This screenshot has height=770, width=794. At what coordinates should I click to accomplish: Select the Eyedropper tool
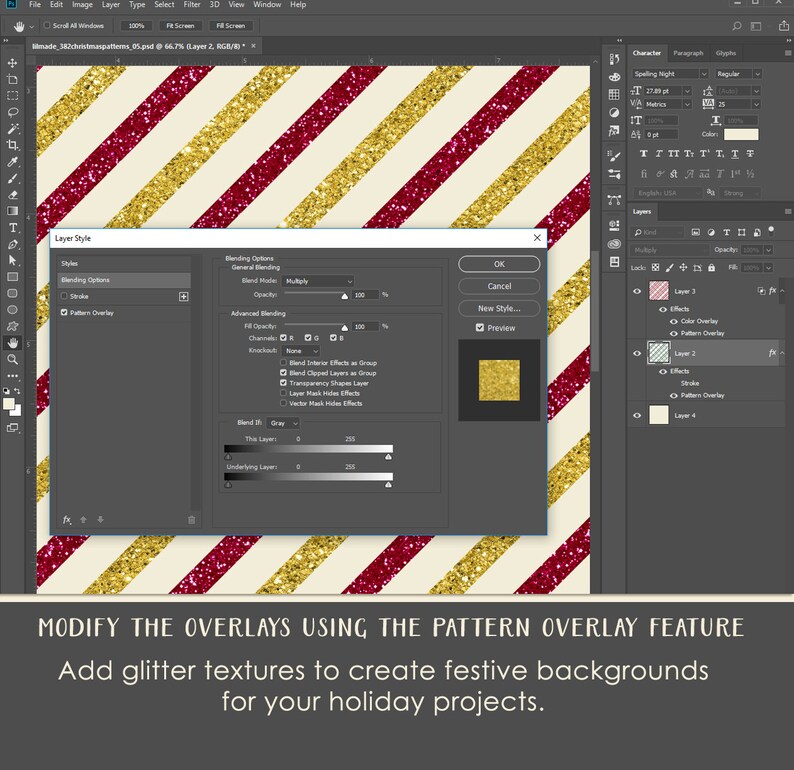[x=13, y=162]
